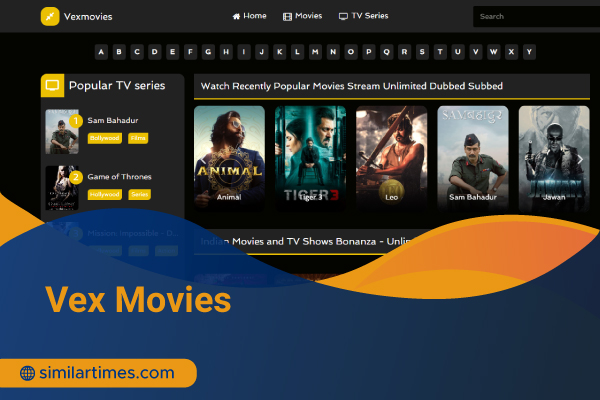This screenshot has width=600, height=400.
Task: Filter titles by letter H
Action: [x=226, y=52]
